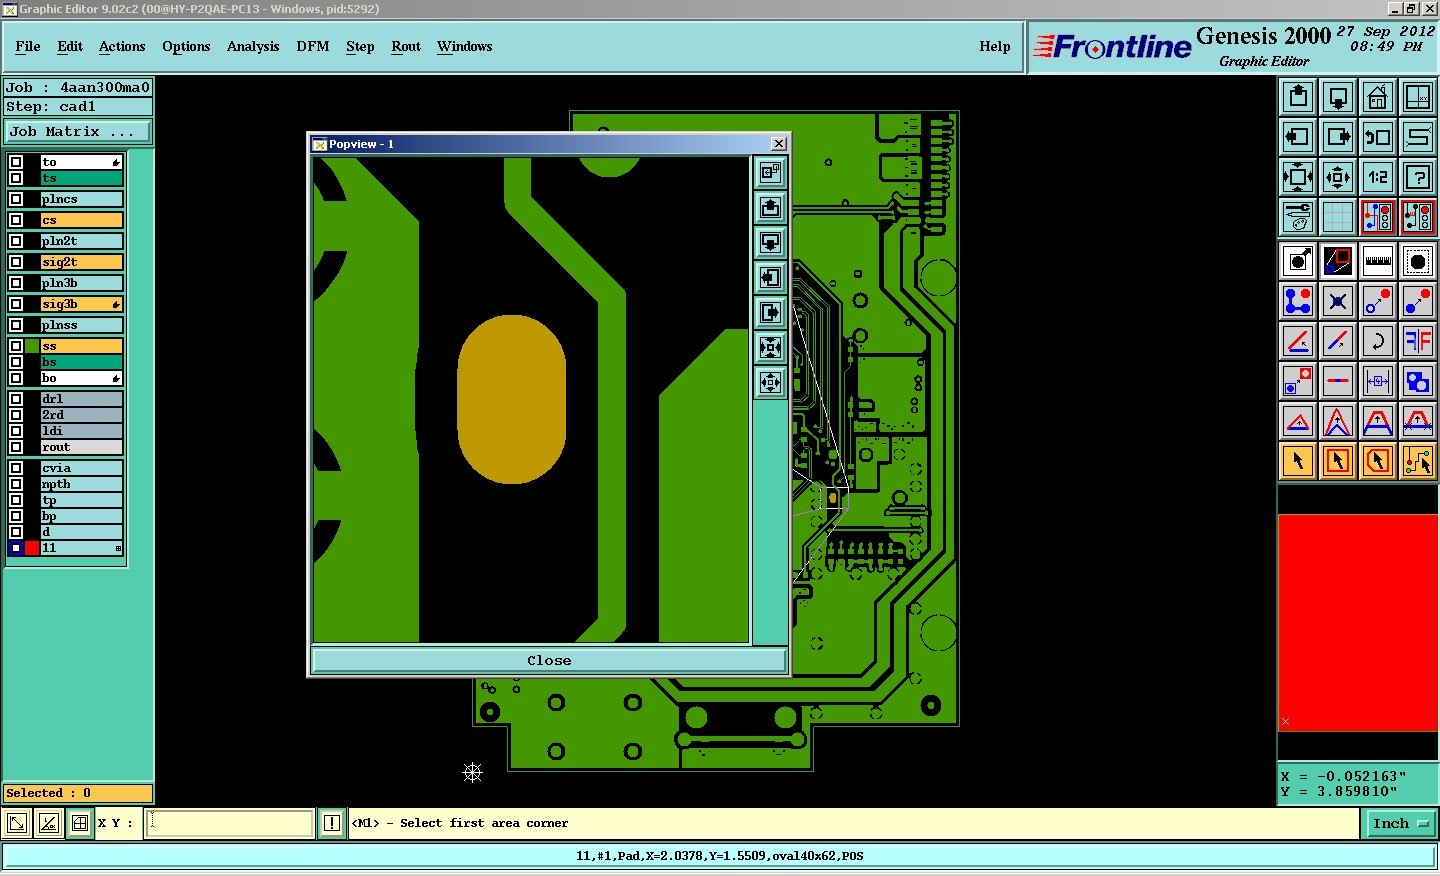Screen dimensions: 1440x876
Task: Toggle display checkbox for layer ss
Action: point(16,346)
